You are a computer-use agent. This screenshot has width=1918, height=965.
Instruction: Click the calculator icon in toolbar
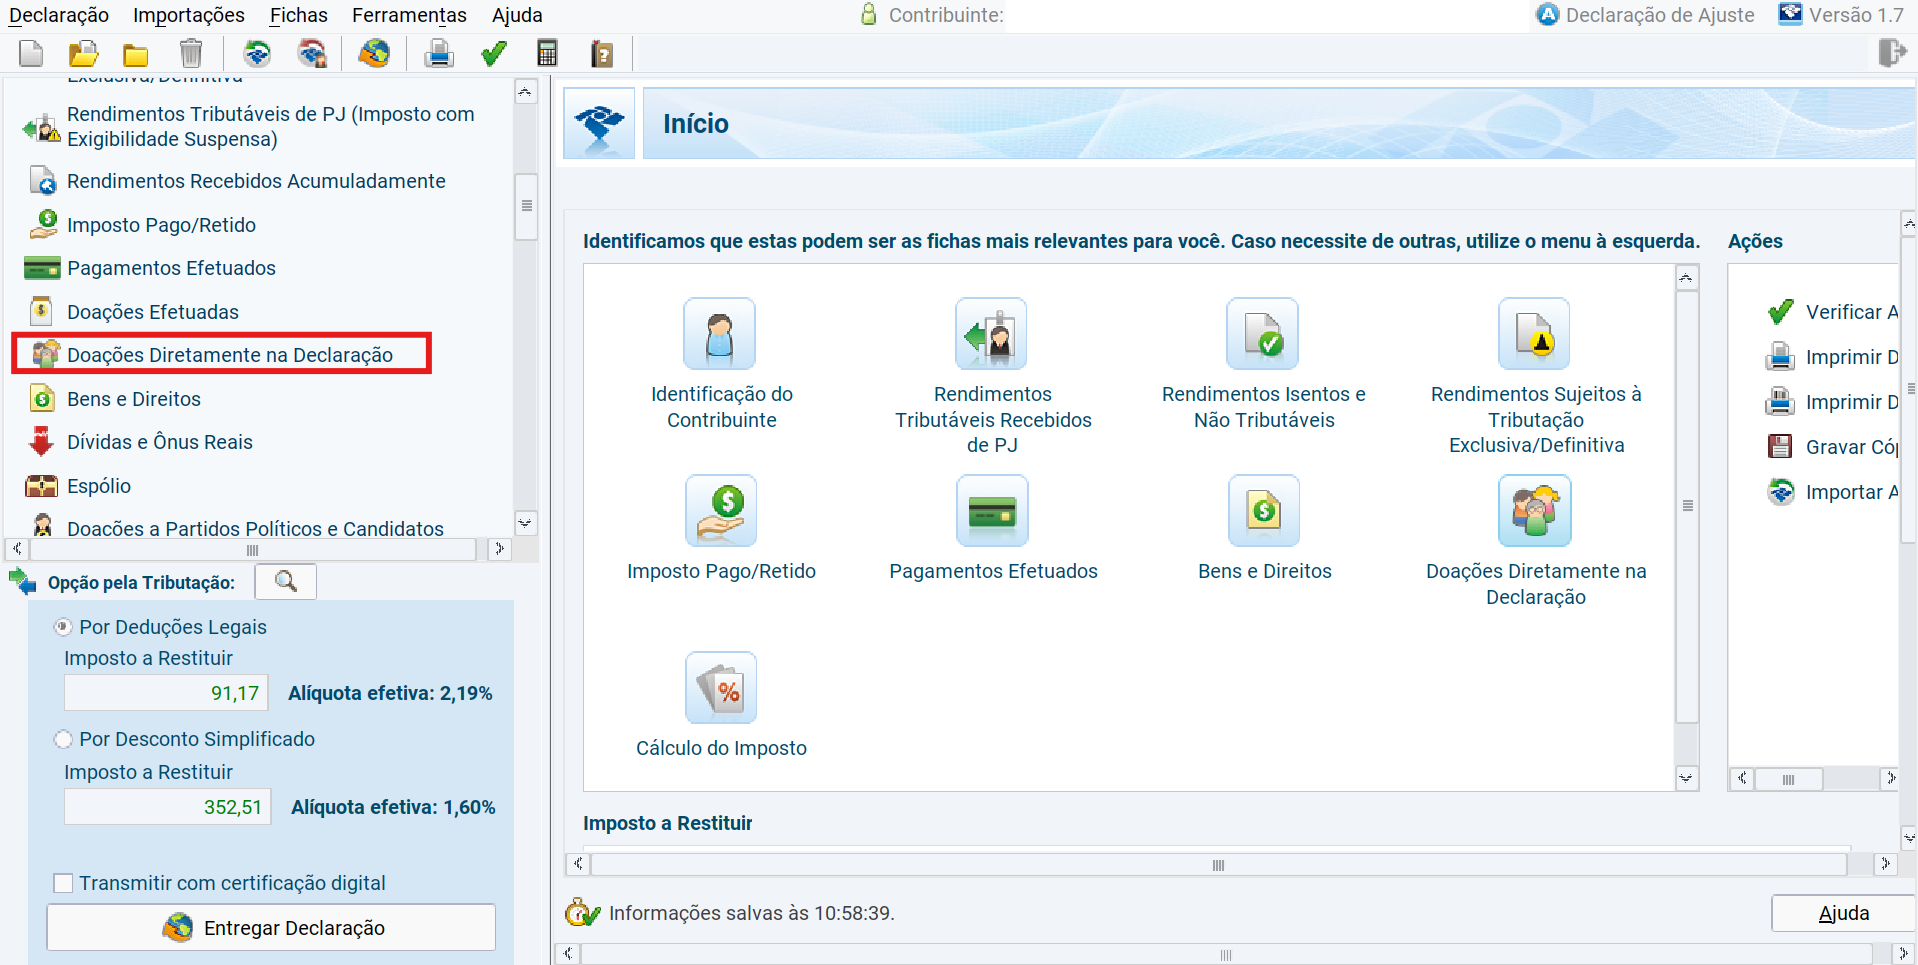547,54
